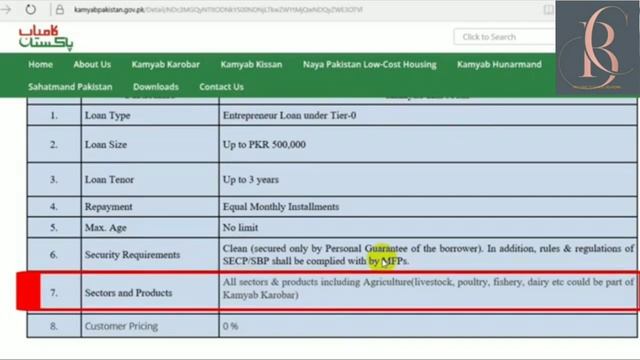This screenshot has width=640, height=360.
Task: Open the Downloads menu item
Action: [156, 87]
